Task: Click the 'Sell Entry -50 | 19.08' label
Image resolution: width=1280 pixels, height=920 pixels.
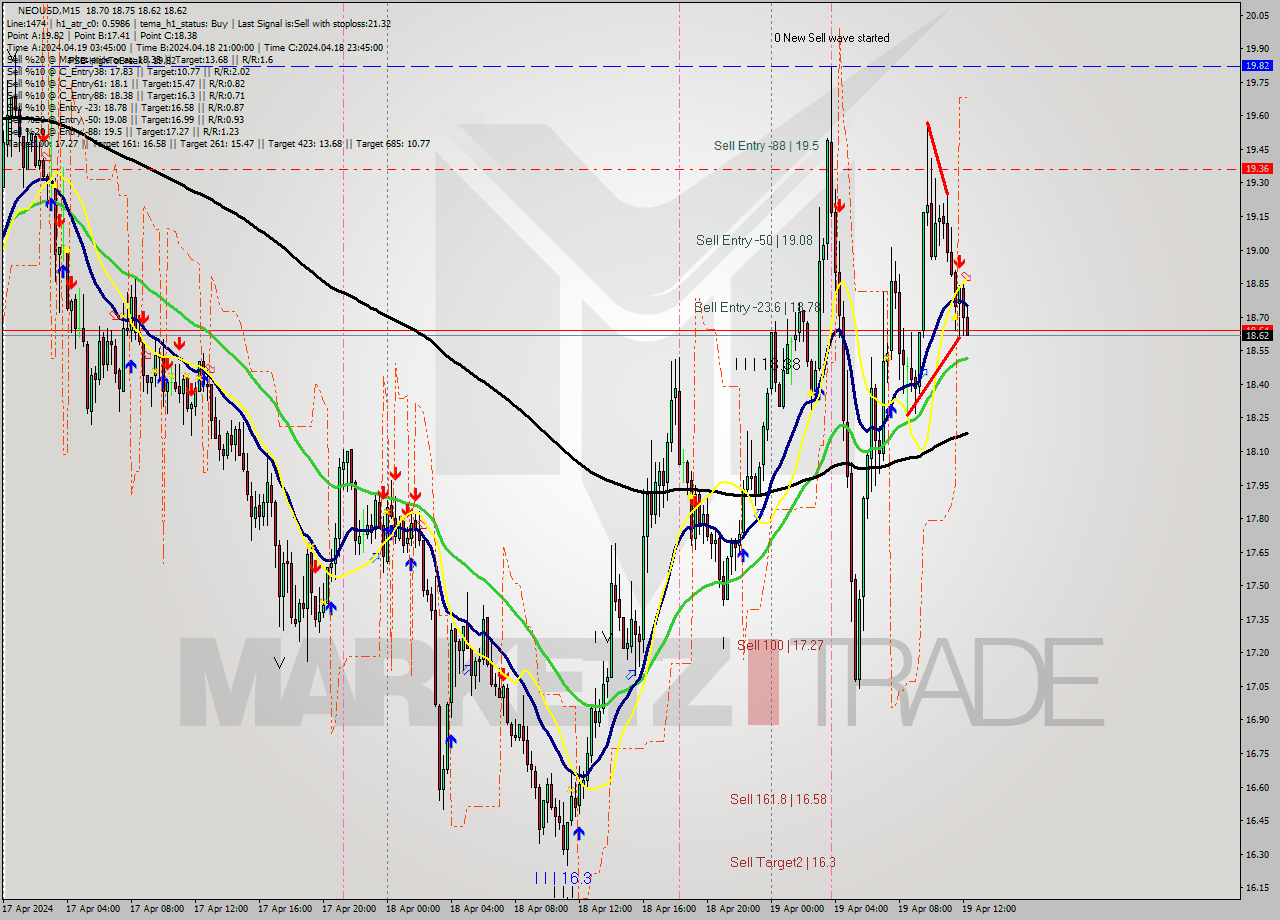Action: click(754, 241)
